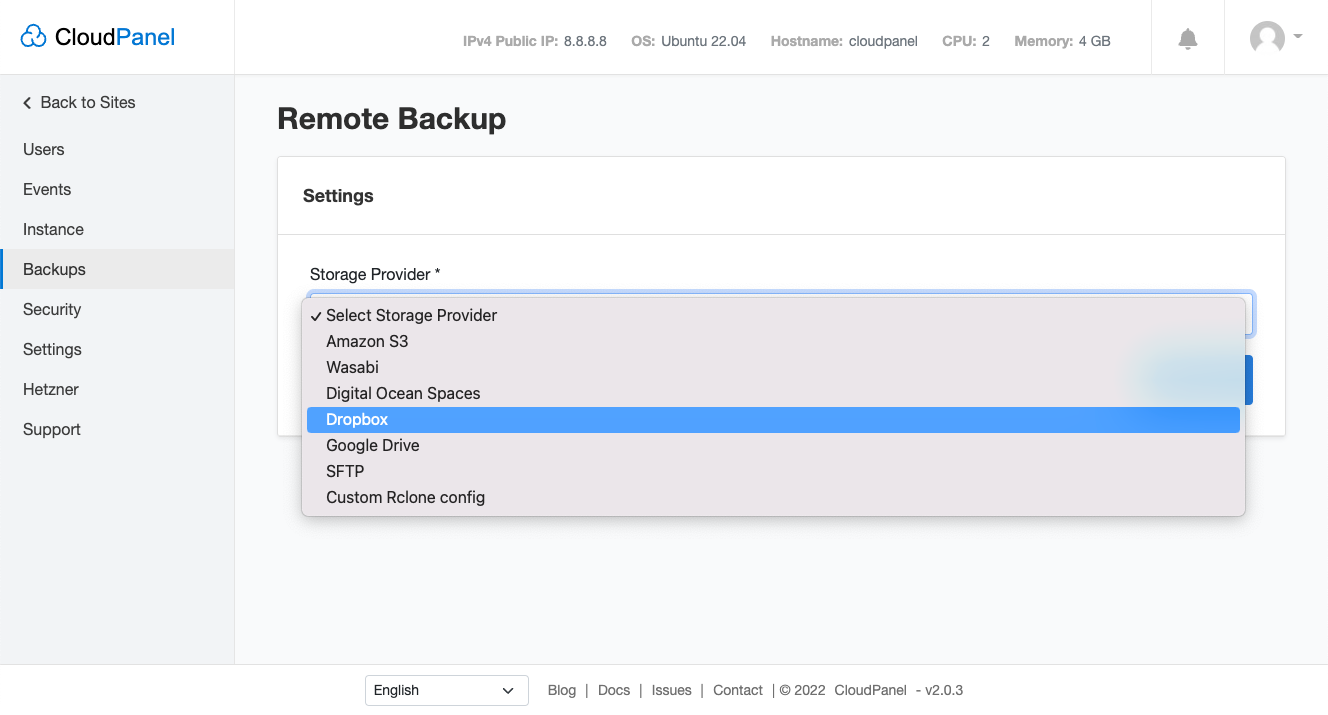Open Instance in the sidebar
The height and width of the screenshot is (715, 1328).
[117, 229]
